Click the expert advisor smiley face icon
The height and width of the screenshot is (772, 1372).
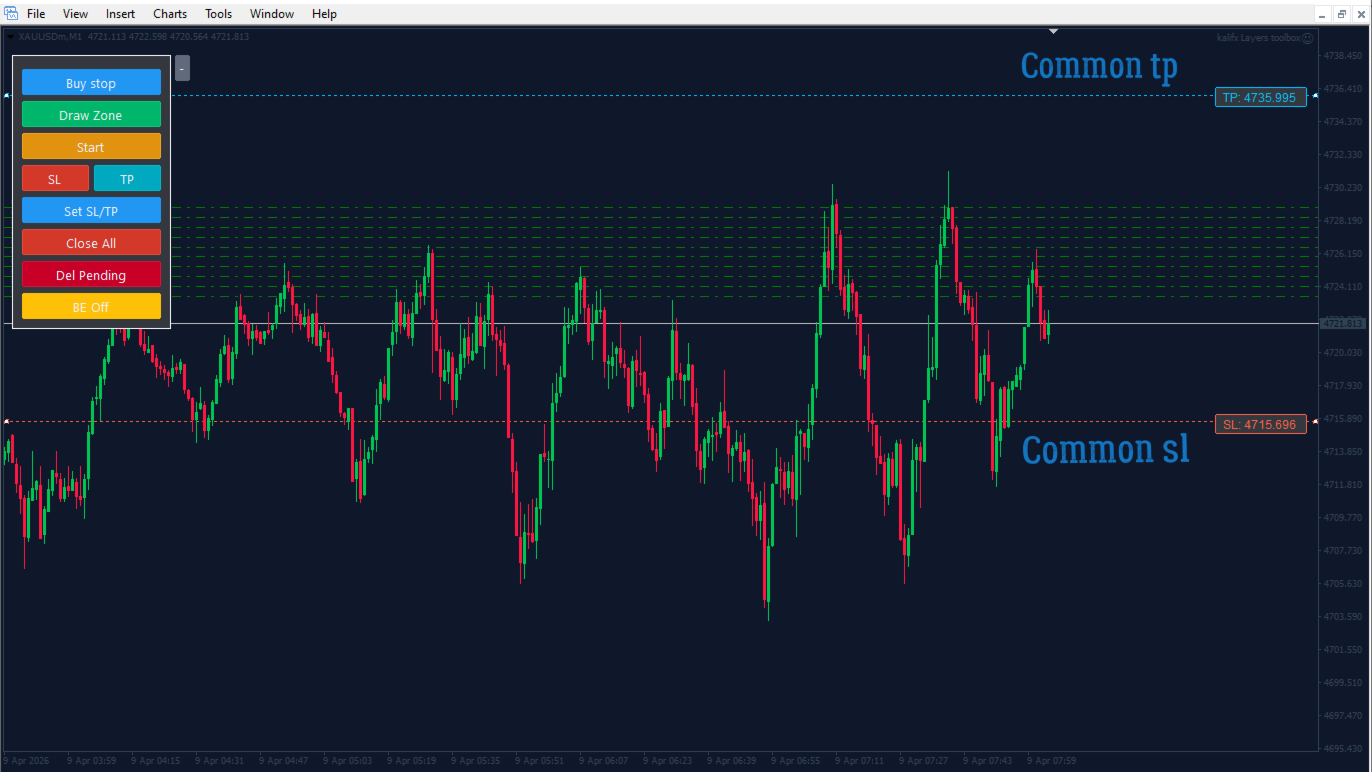pyautogui.click(x=1308, y=37)
